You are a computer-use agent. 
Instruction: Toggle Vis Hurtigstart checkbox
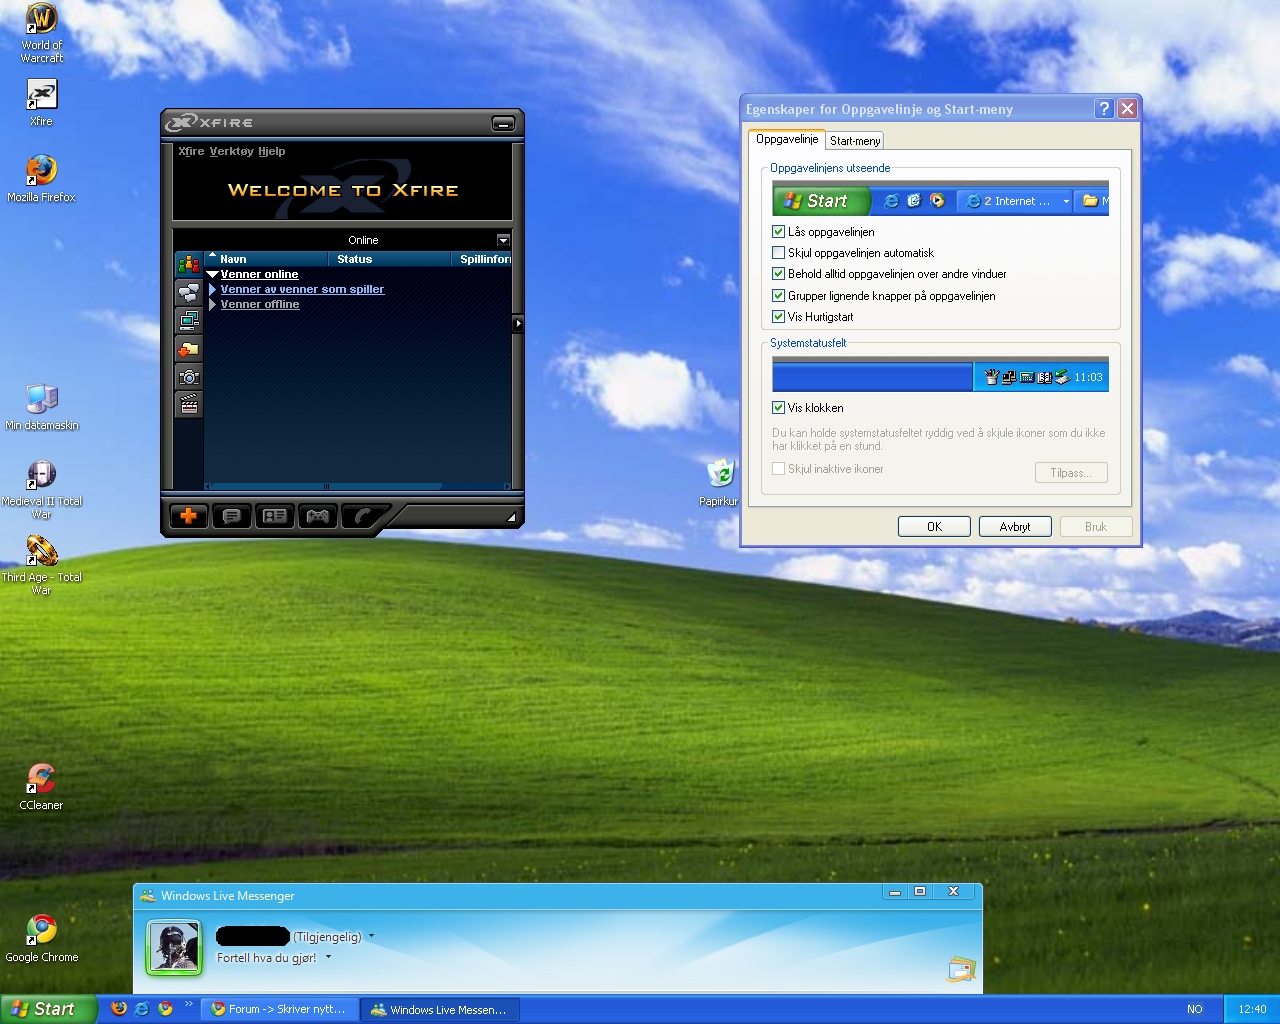click(778, 317)
